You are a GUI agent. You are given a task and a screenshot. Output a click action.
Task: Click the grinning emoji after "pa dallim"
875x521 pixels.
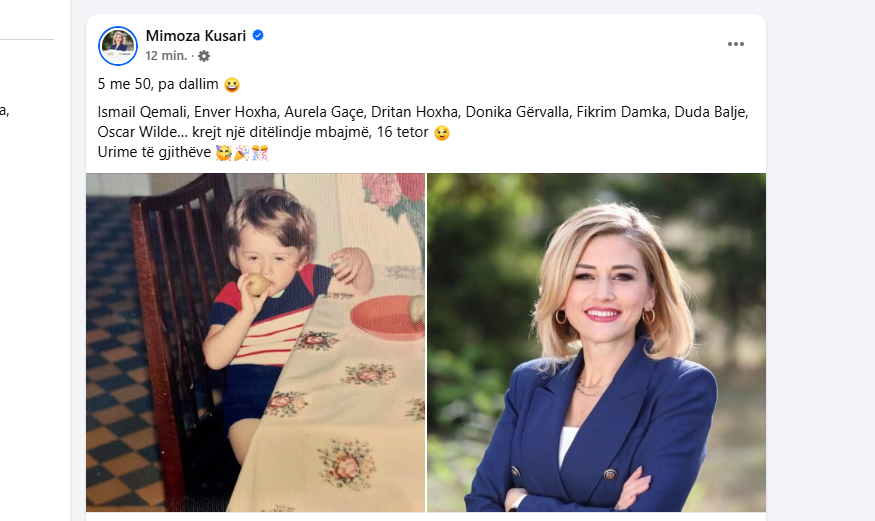click(232, 85)
